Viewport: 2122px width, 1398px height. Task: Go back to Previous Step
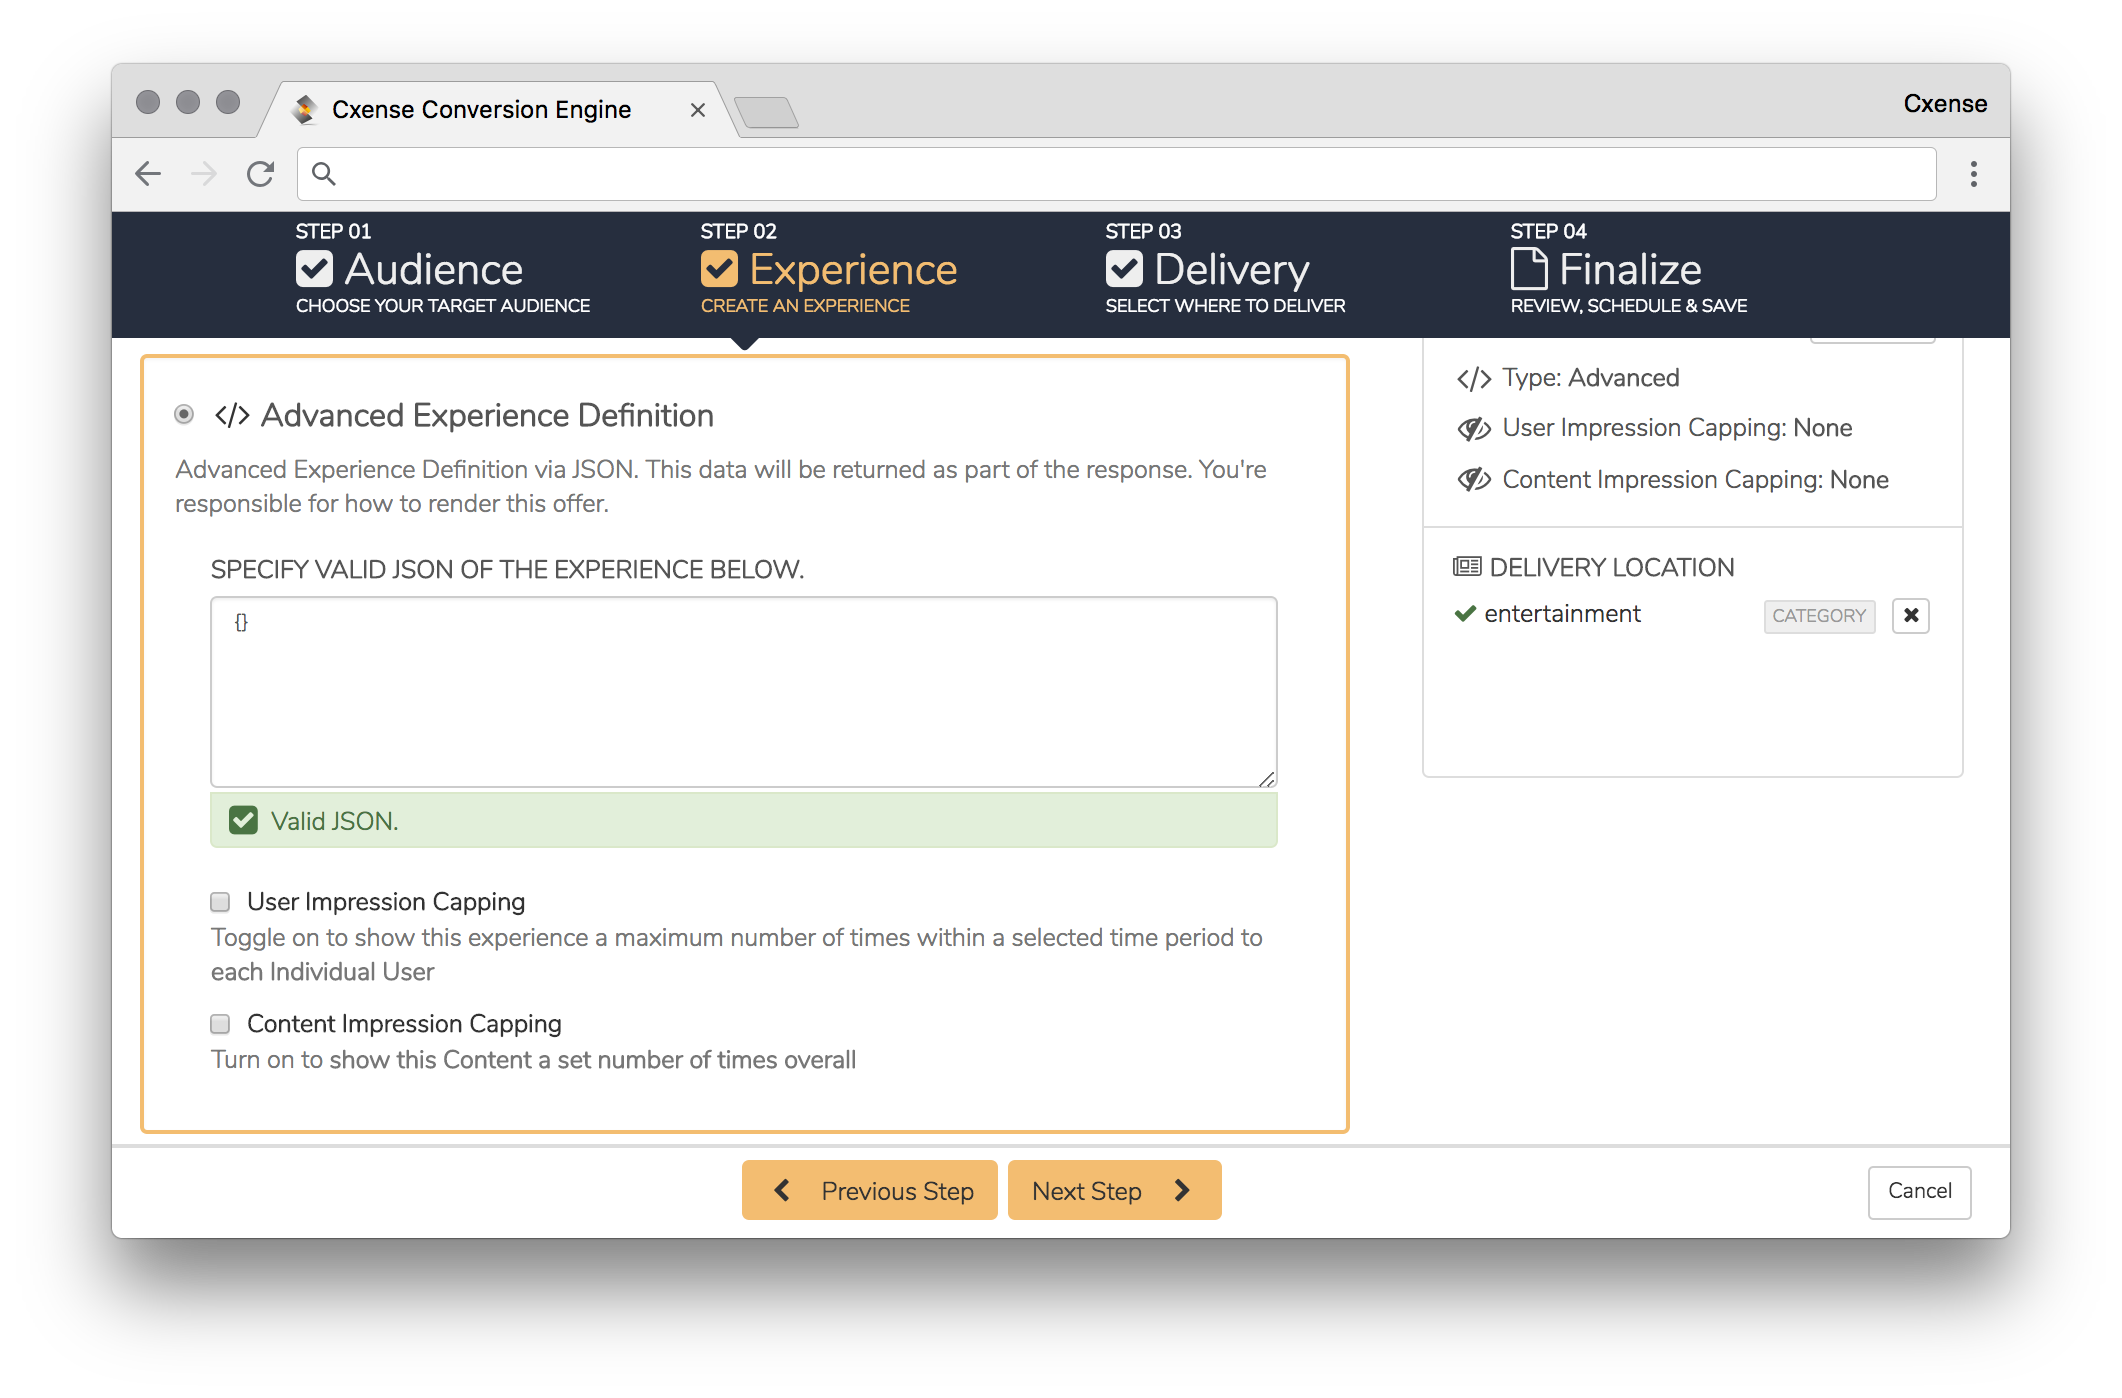point(869,1190)
